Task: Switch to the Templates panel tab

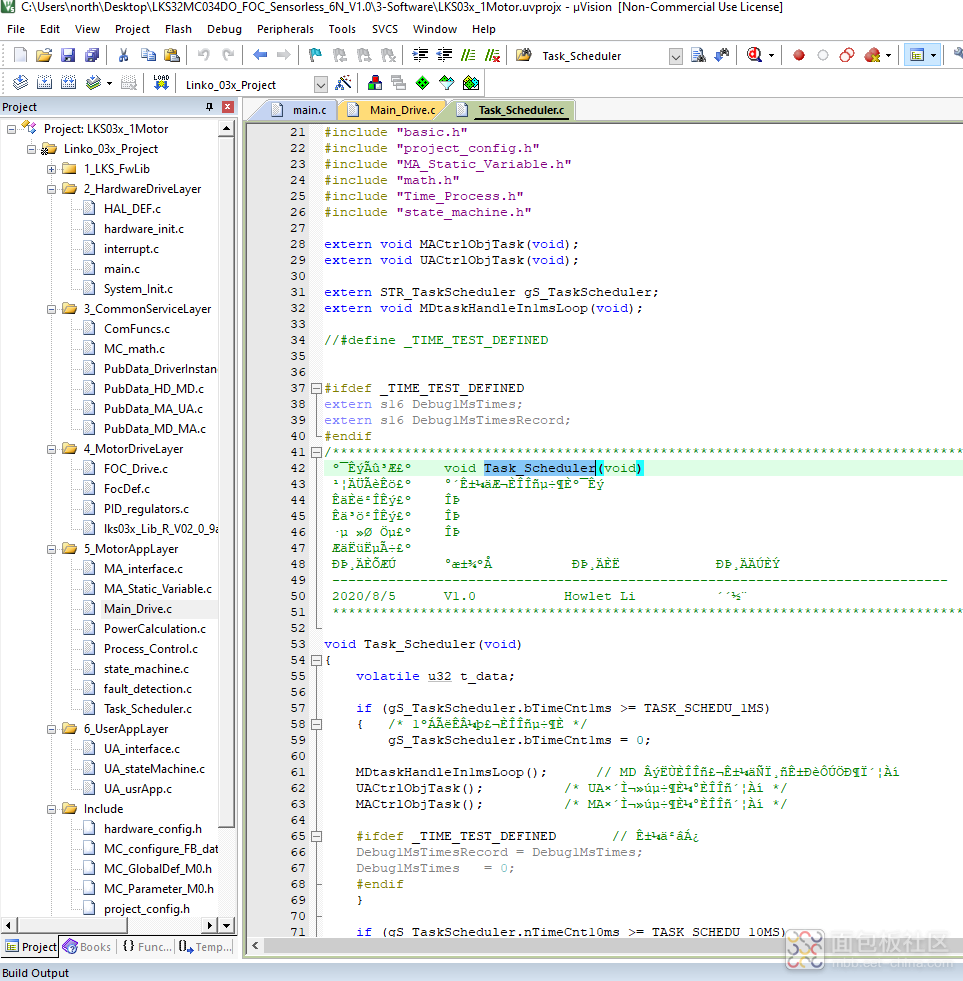Action: coord(205,947)
